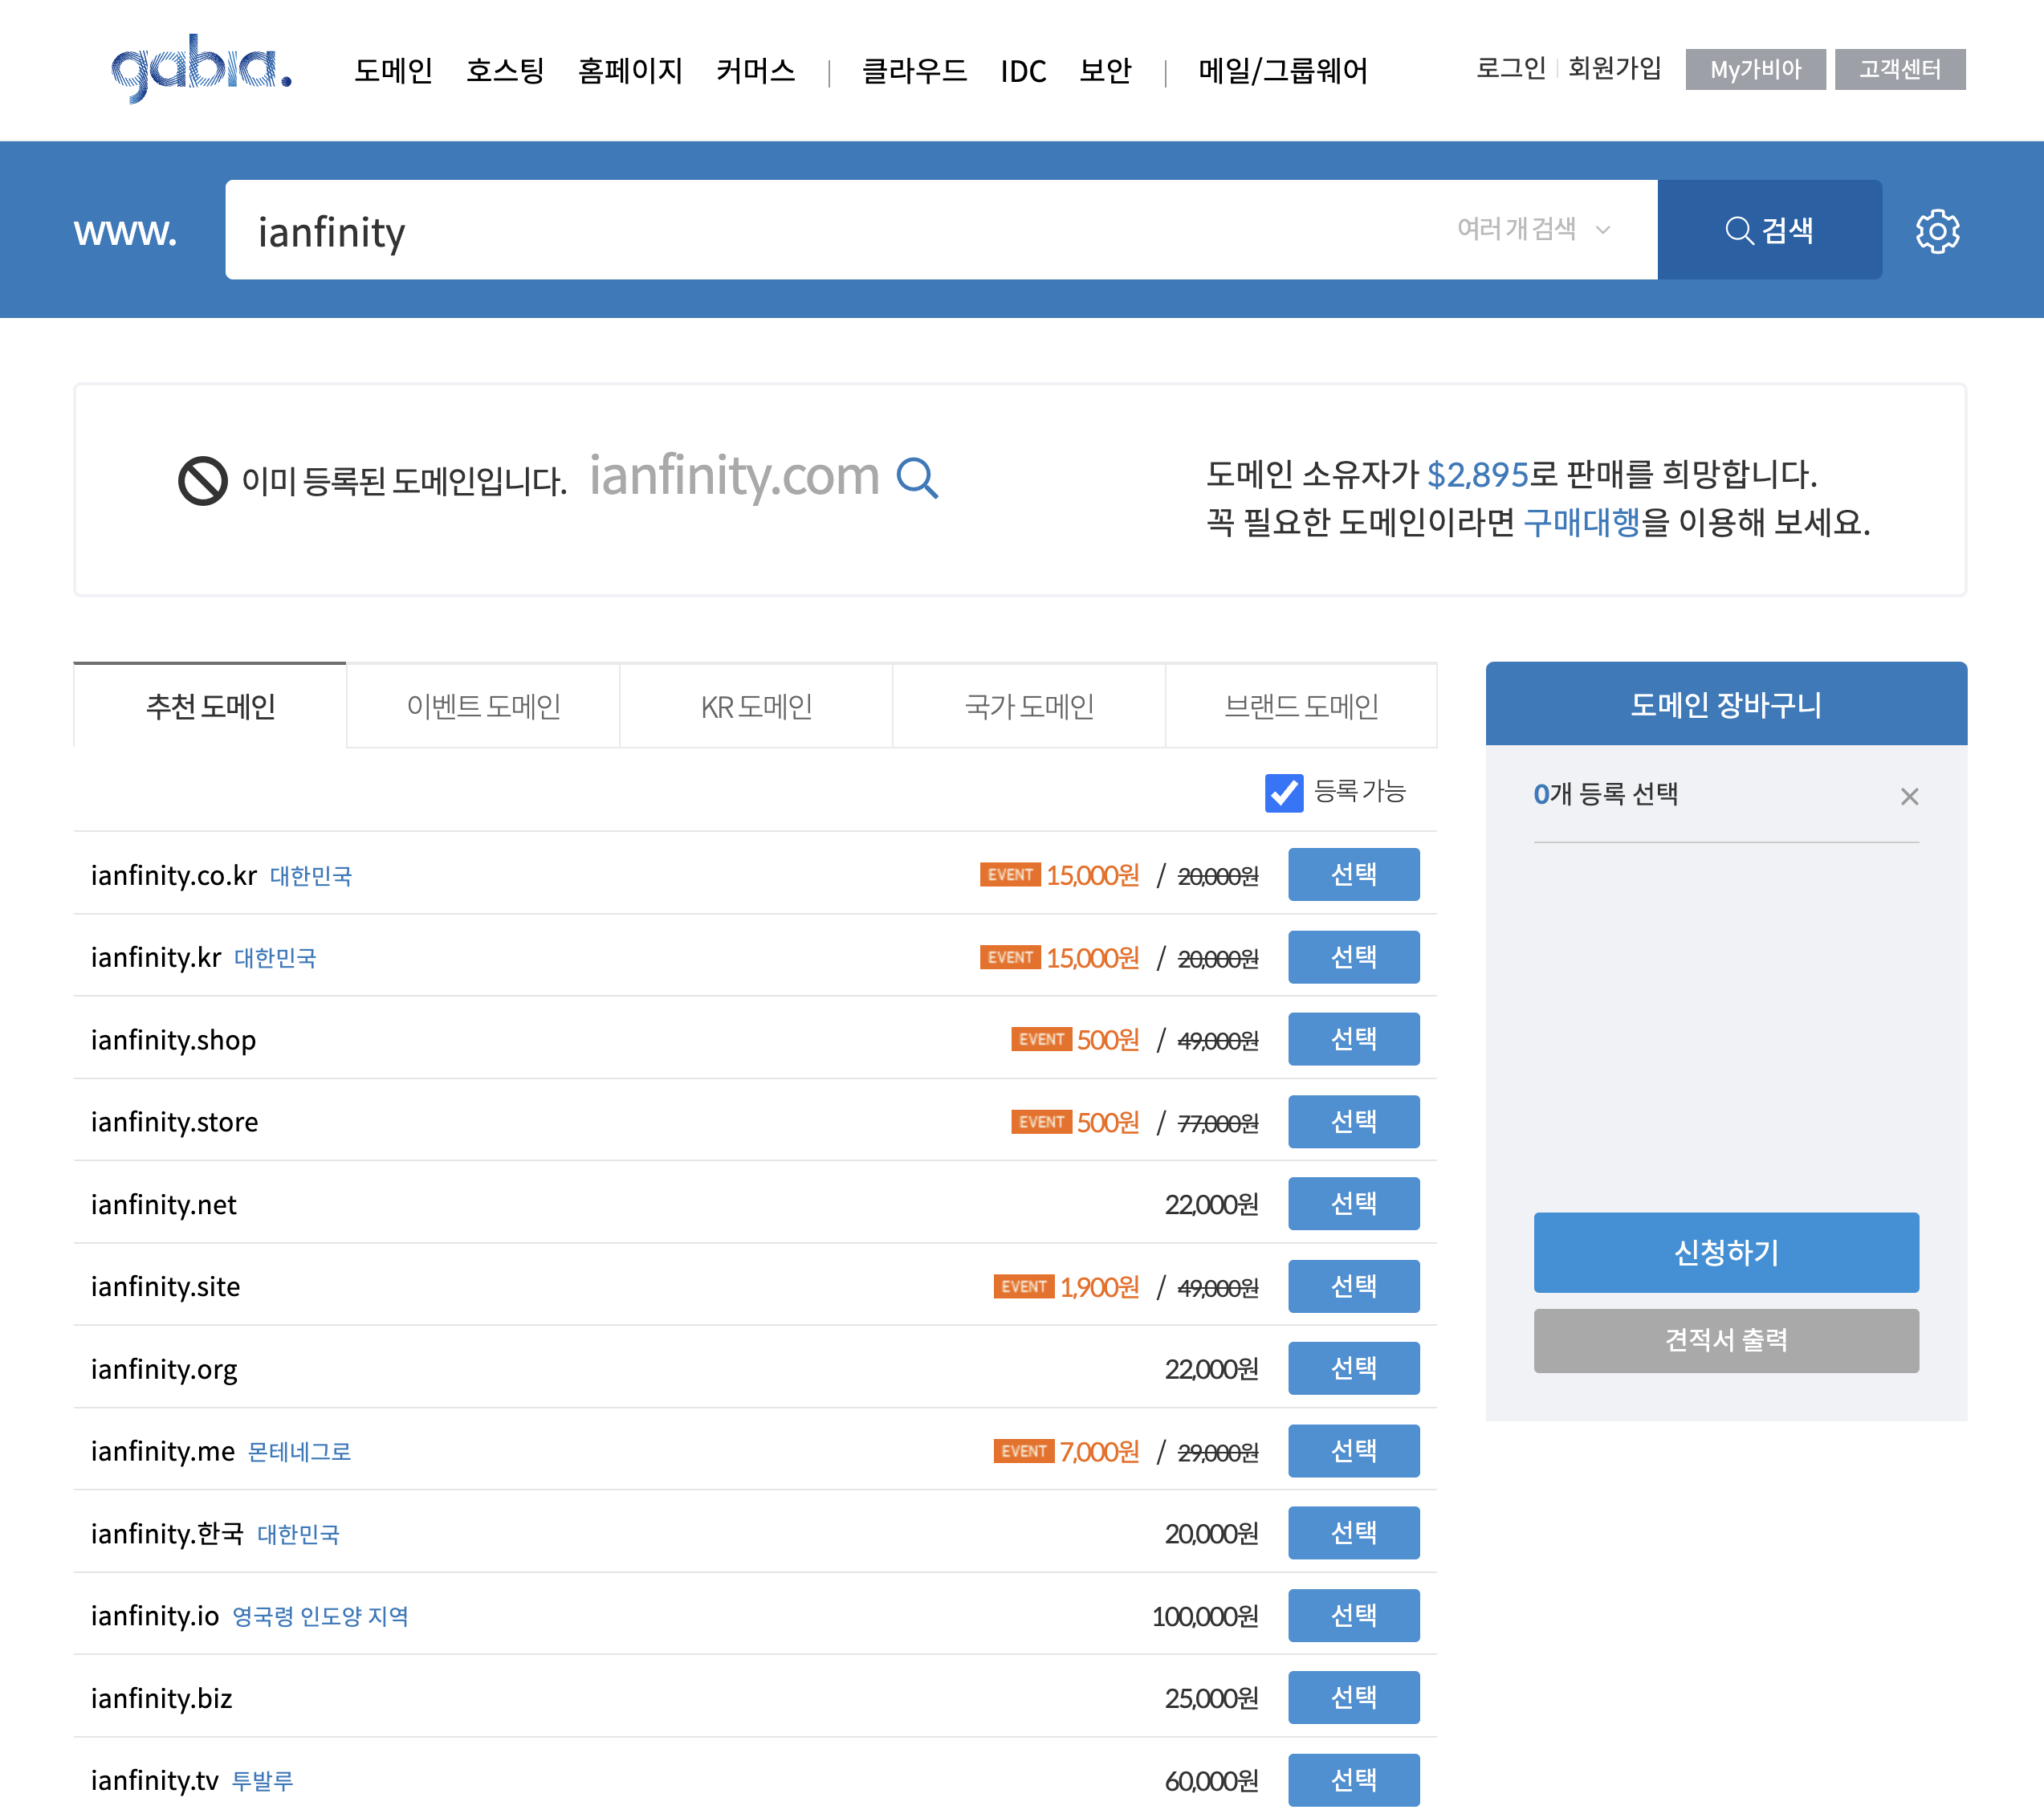Select ianfinity.shop with 선택 button
The image size is (2044, 1818).
tap(1353, 1039)
